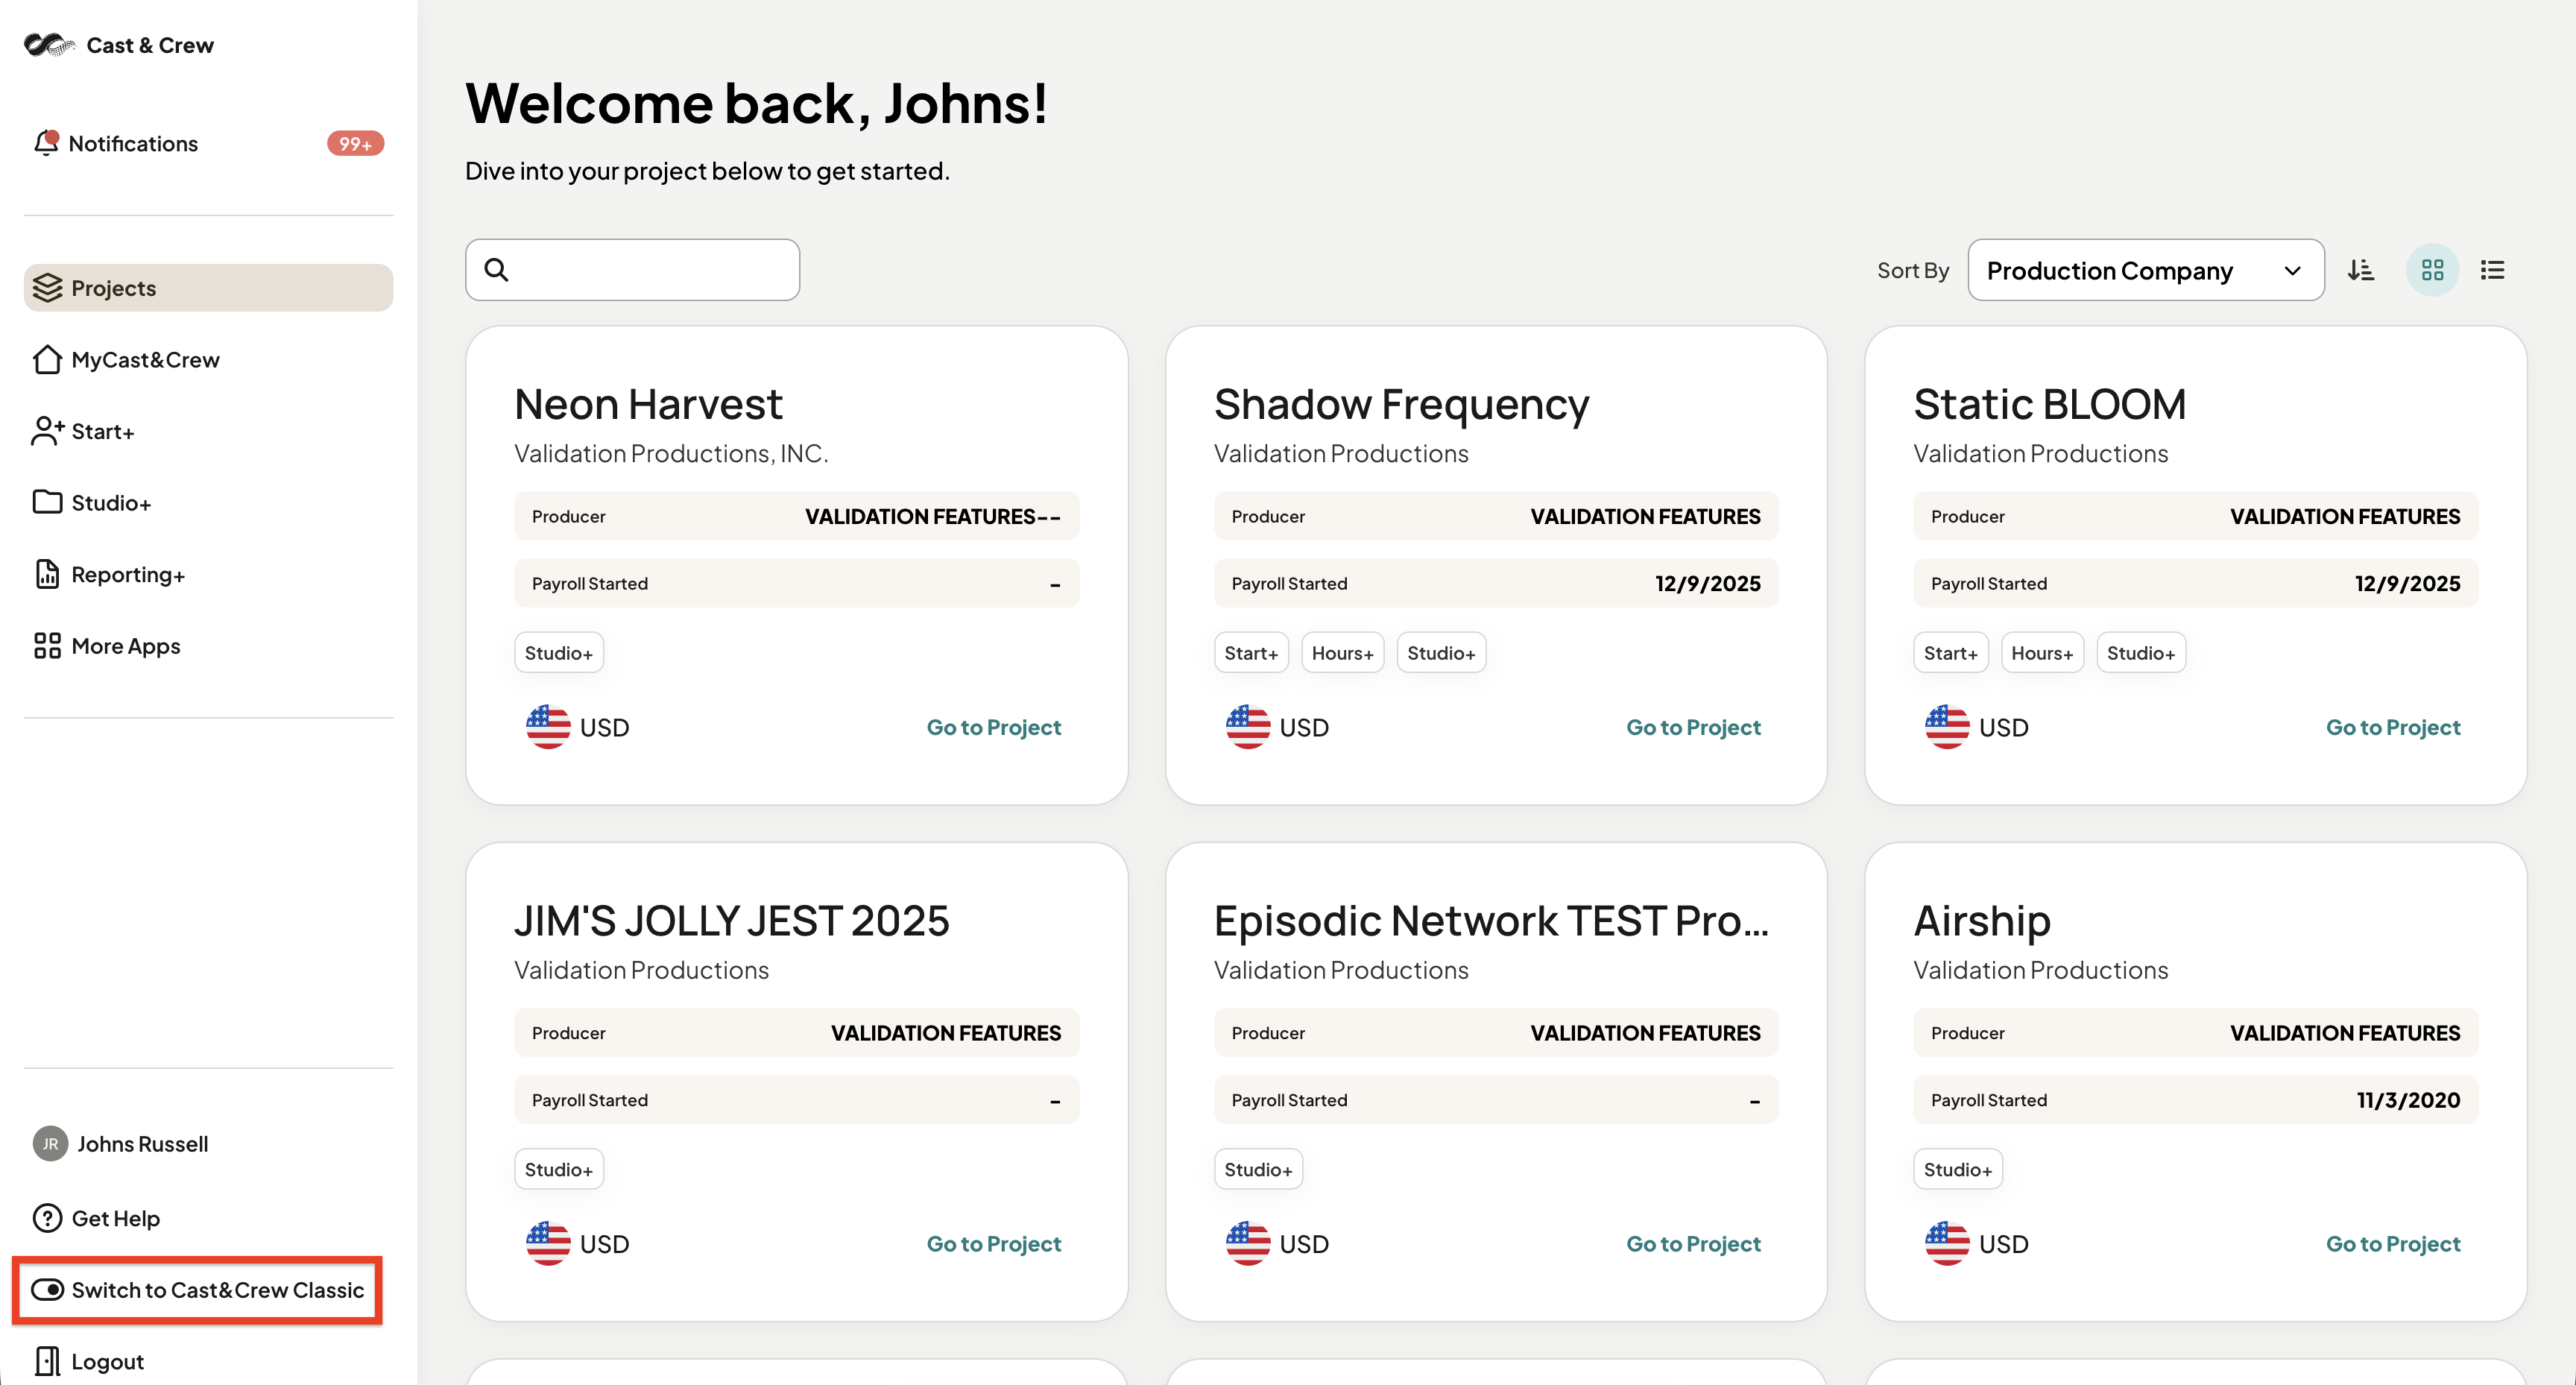Go to Project for Airship
Screen dimensions: 2576x1385
coord(2393,1243)
